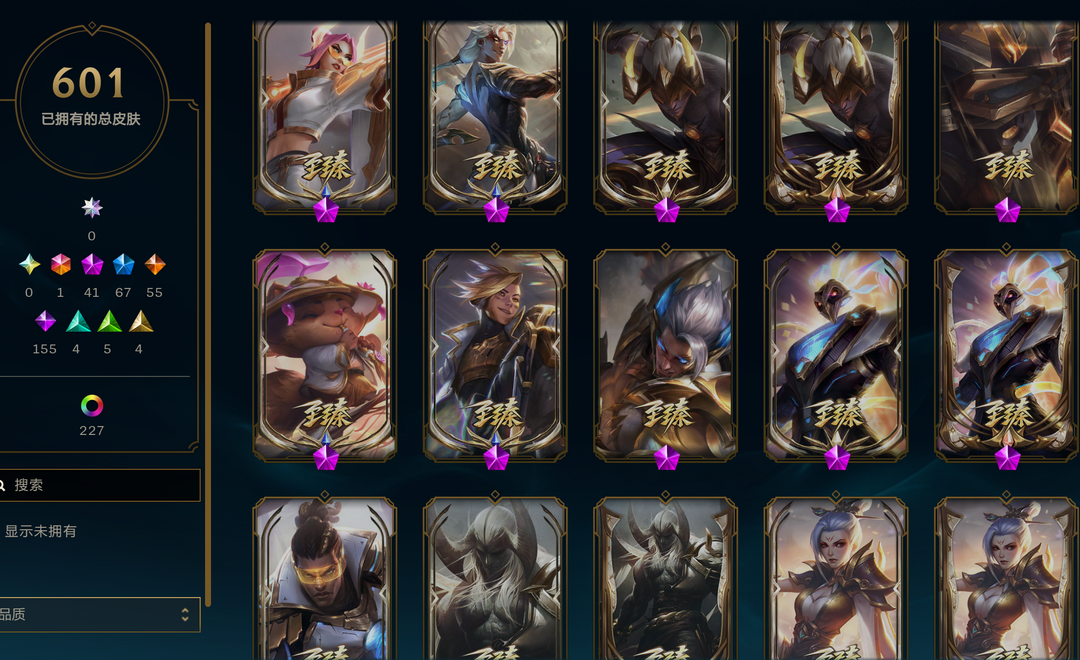
Task: Select the blue Legendary gem showing 67
Action: point(123,264)
